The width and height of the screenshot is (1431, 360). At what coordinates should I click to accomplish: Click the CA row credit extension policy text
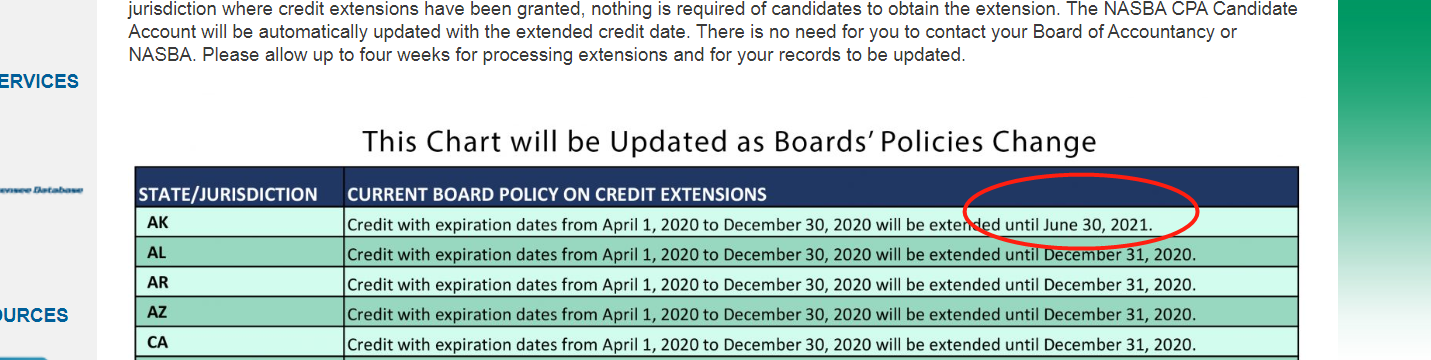click(771, 344)
